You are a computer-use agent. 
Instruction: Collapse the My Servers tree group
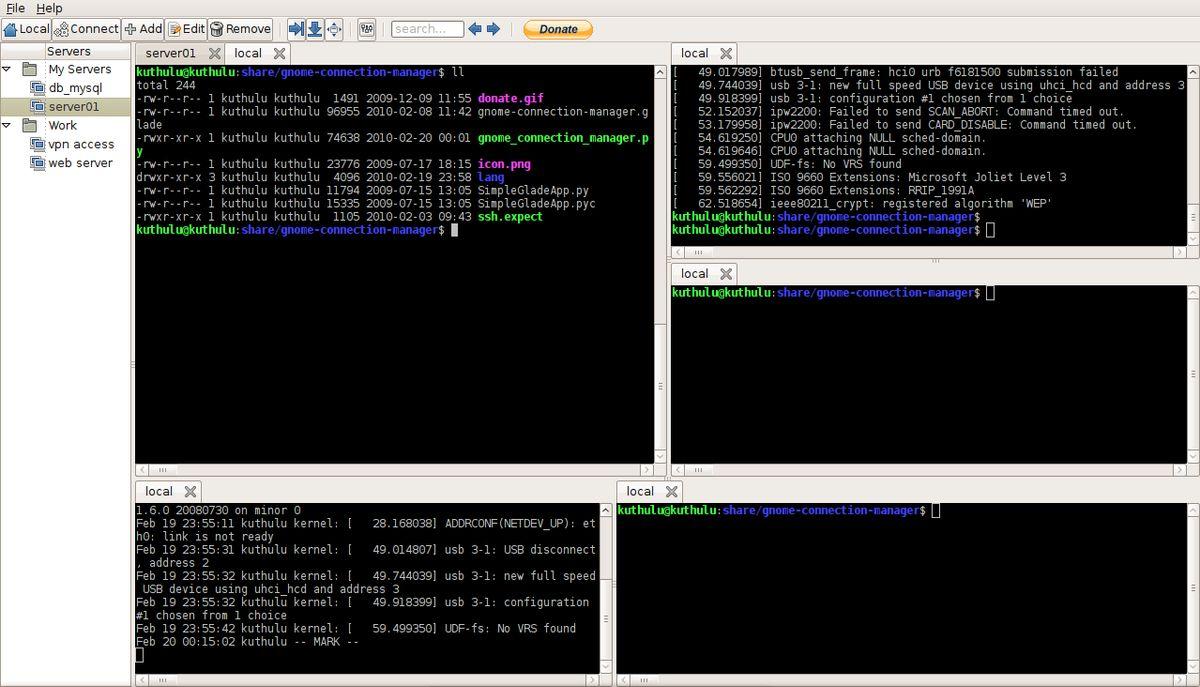[7, 69]
